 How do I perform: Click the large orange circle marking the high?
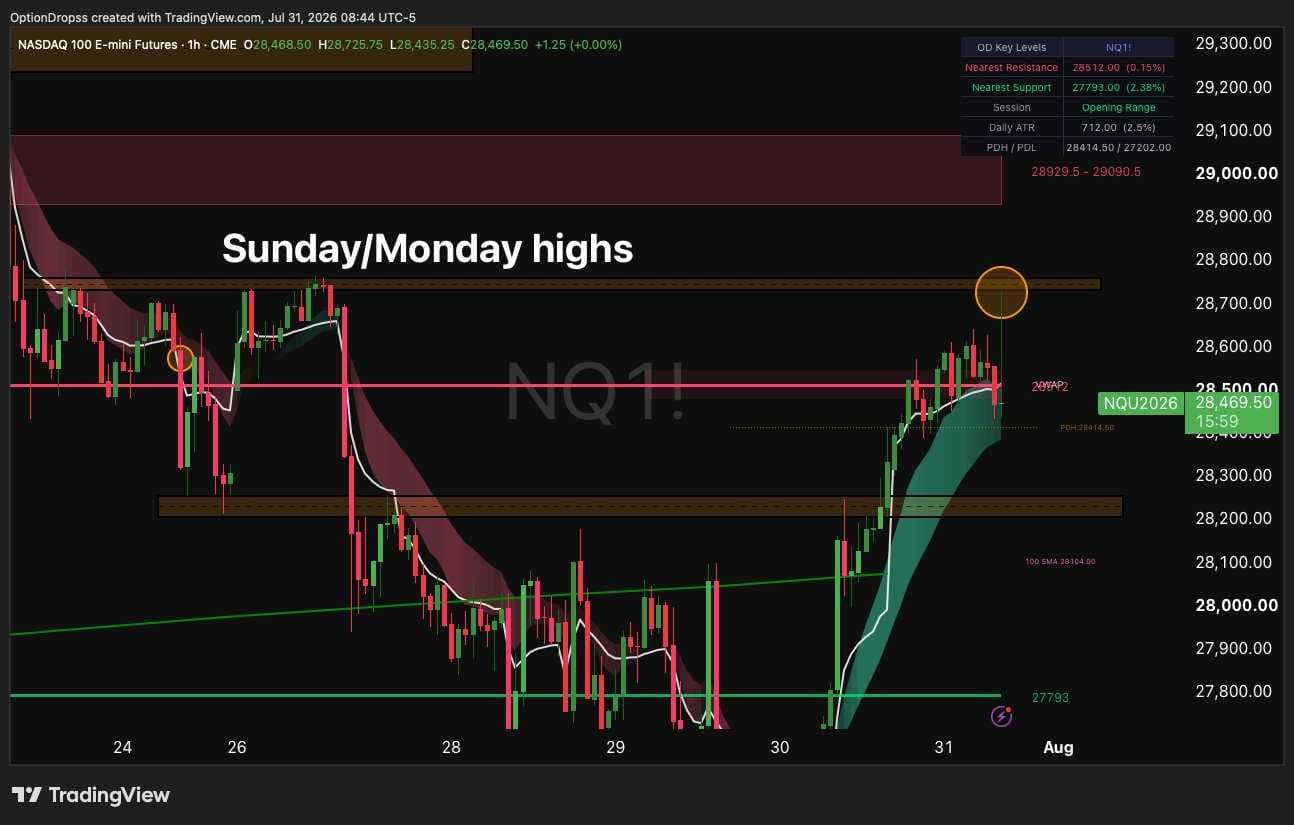coord(1001,292)
